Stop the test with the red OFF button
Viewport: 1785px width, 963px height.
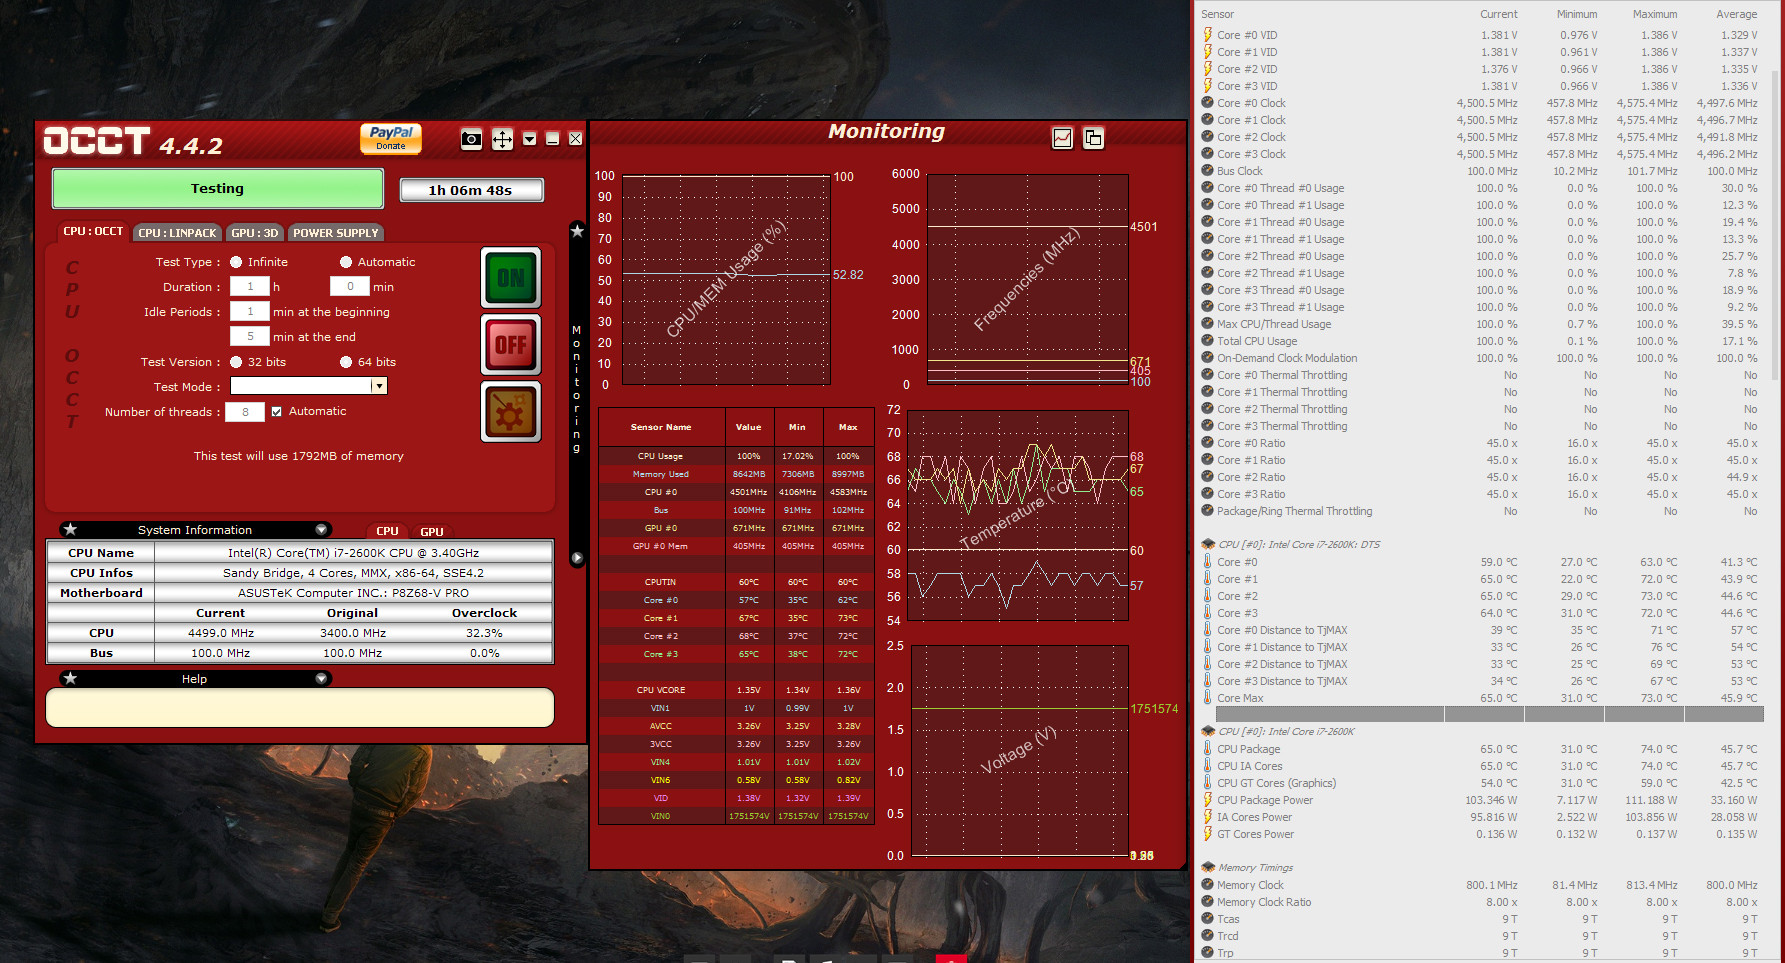[511, 345]
